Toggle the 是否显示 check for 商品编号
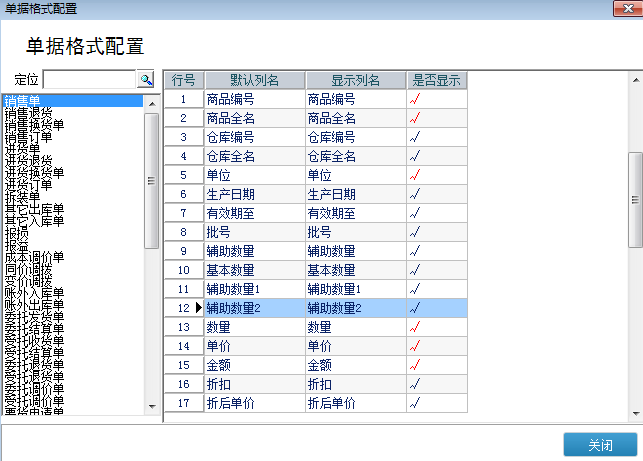643x461 pixels. pyautogui.click(x=414, y=99)
